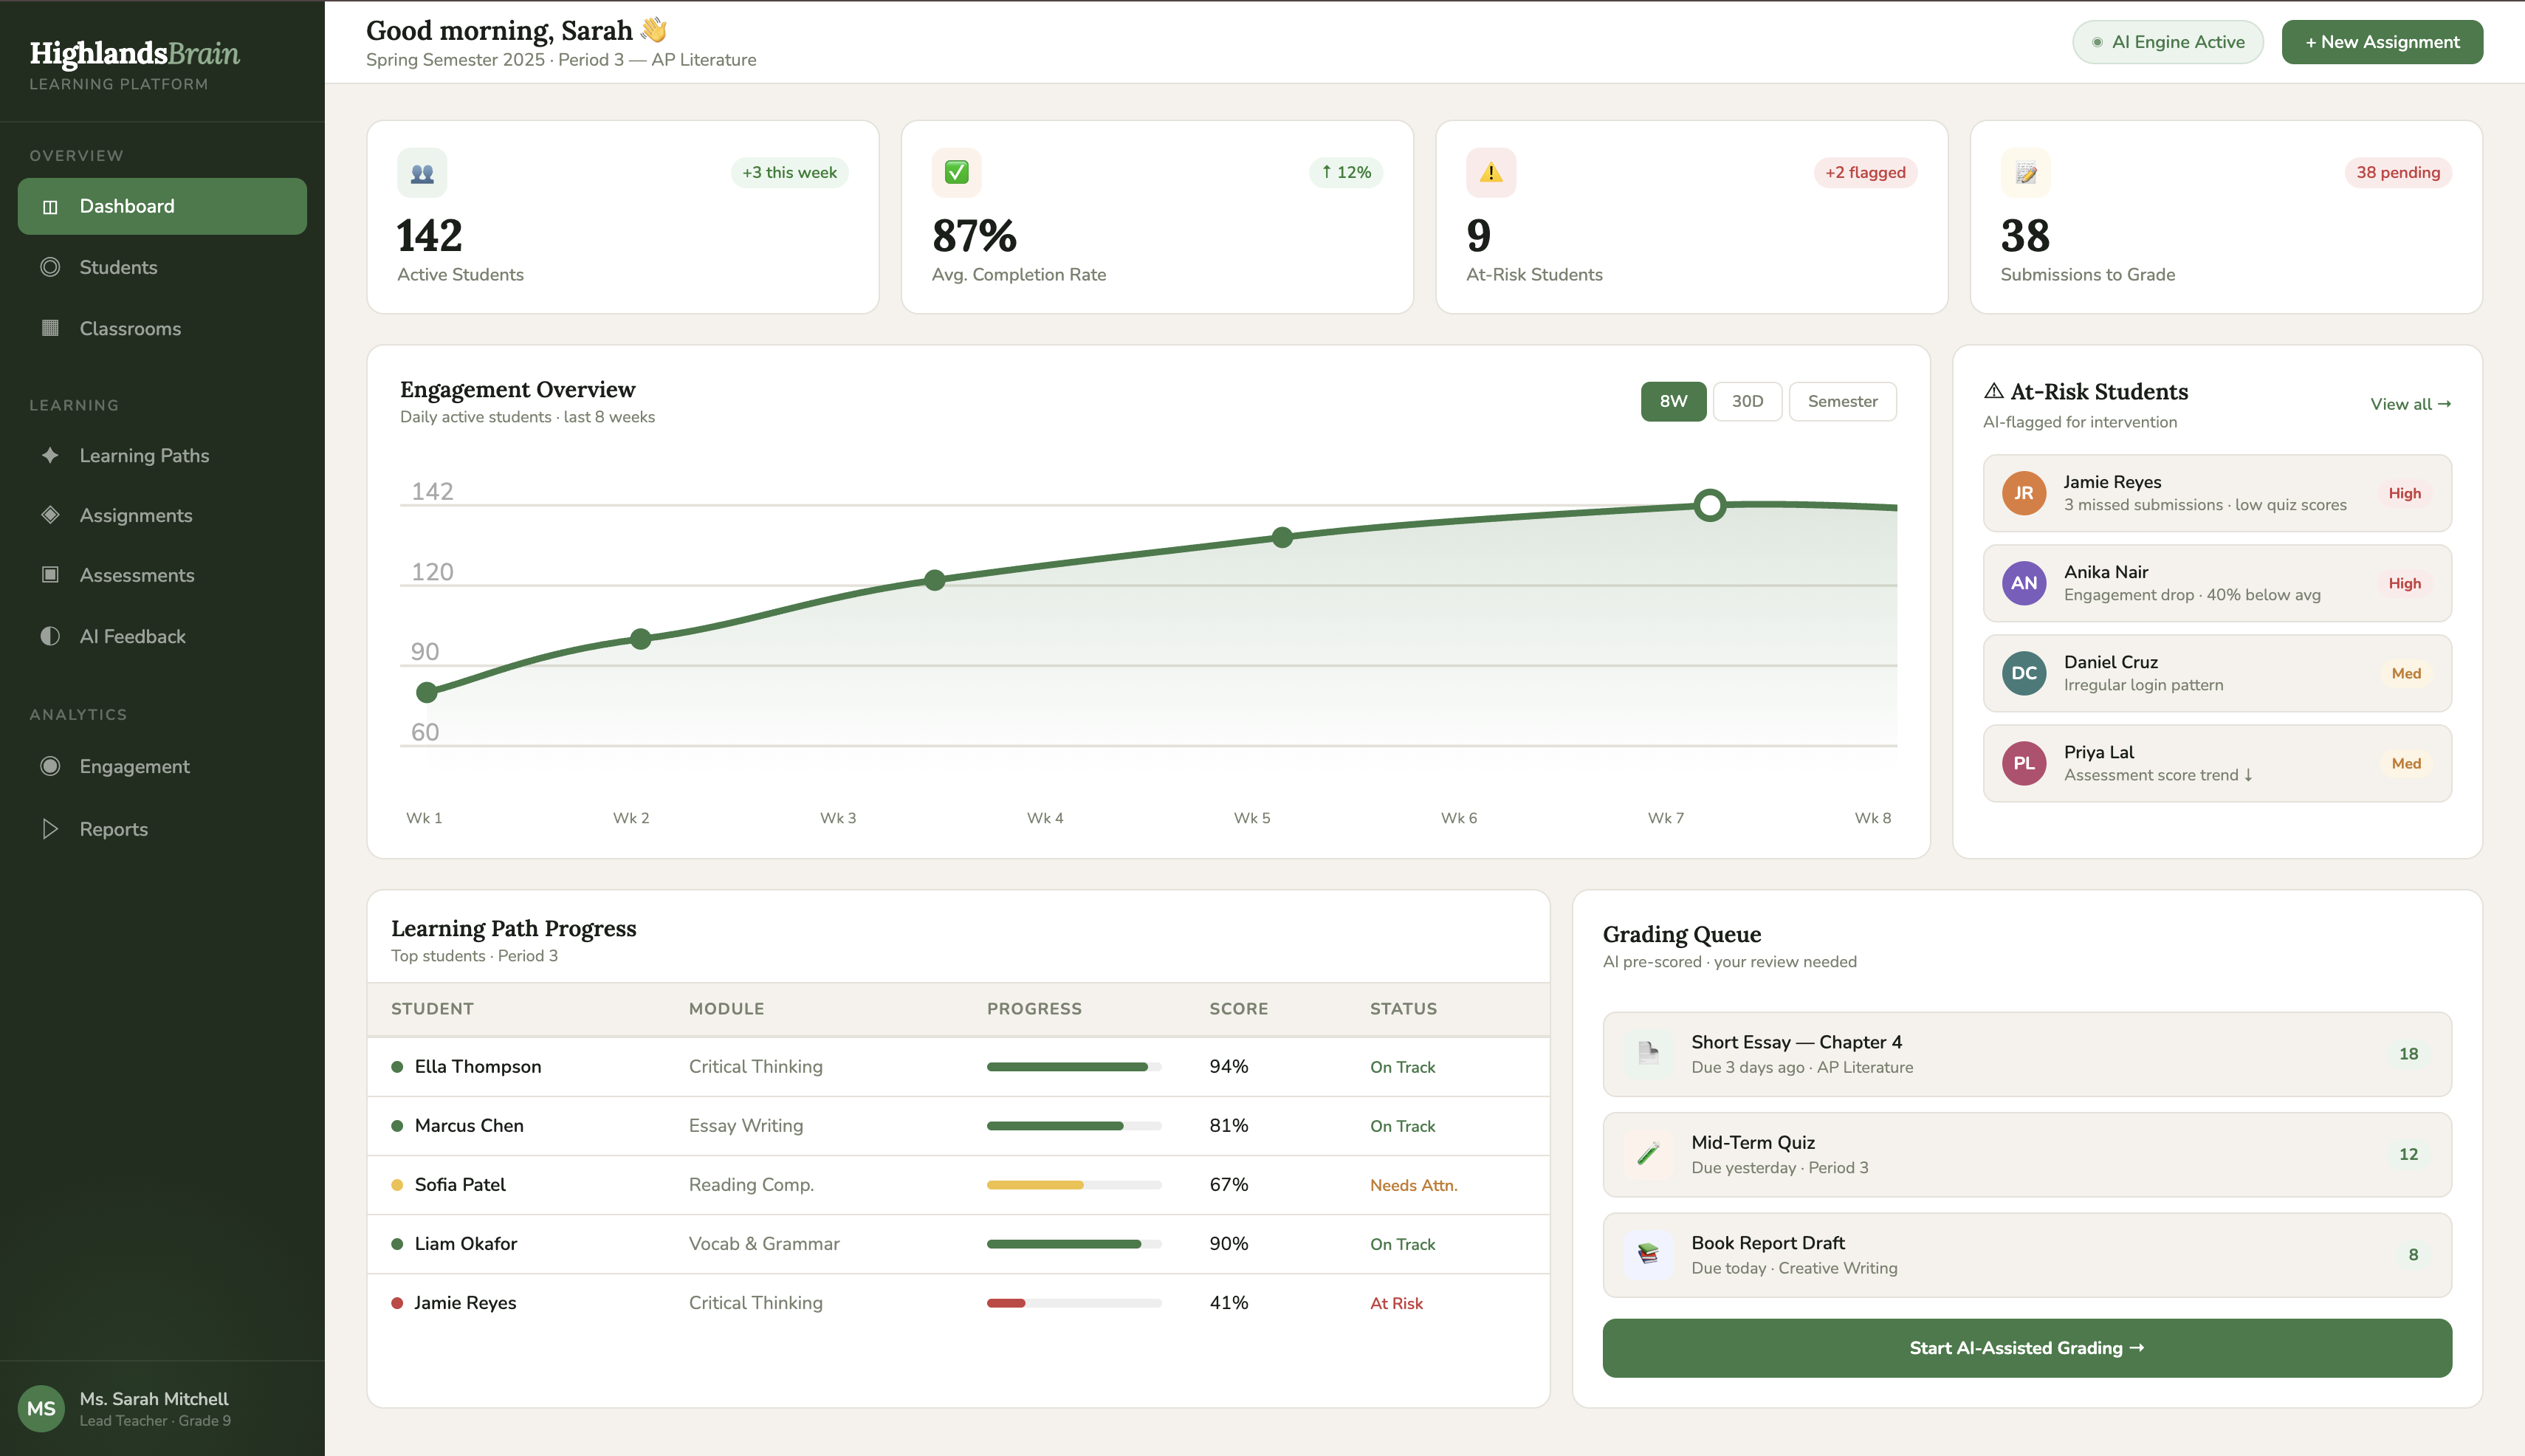
Task: Click the + New Assignment button
Action: [x=2382, y=41]
